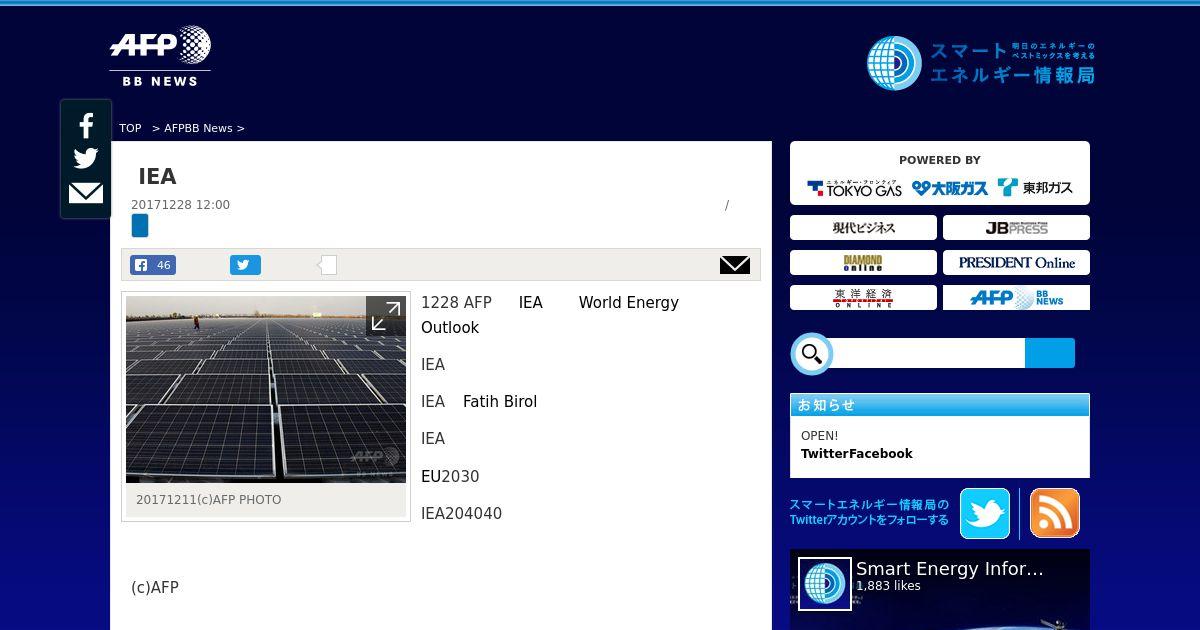The height and width of the screenshot is (630, 1200).
Task: Open Smart Energy Infor... Facebook page title
Action: (950, 569)
